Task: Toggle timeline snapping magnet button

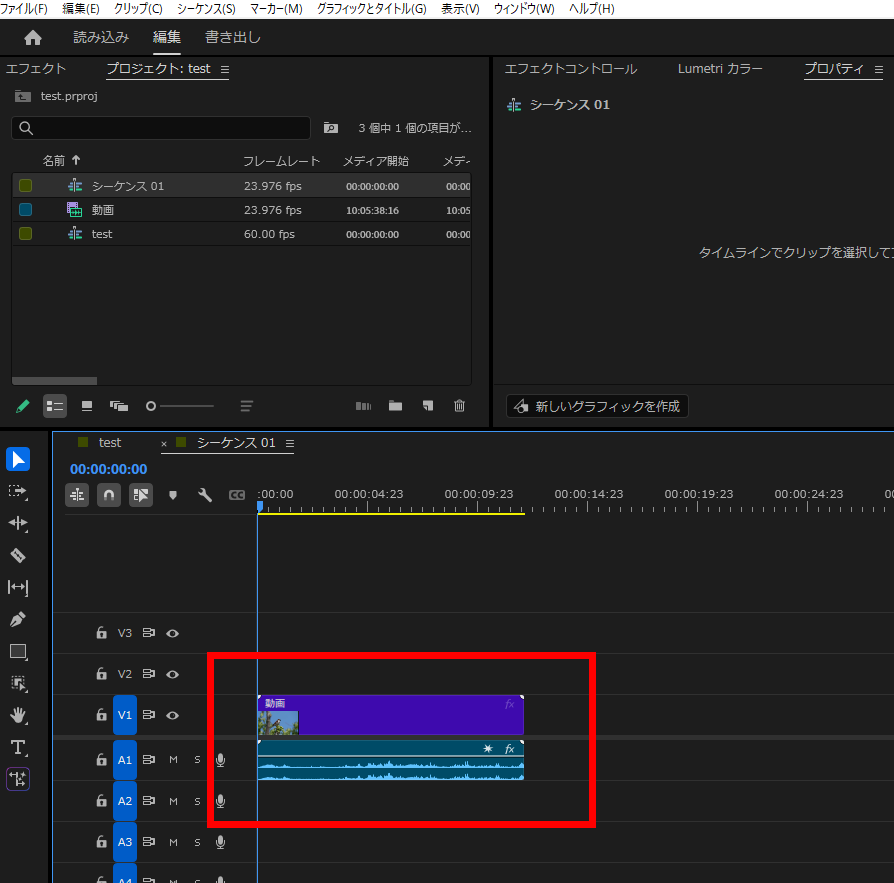Action: click(109, 495)
